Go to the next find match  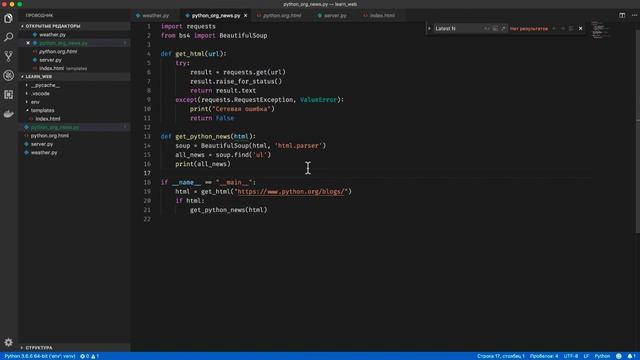coord(562,29)
